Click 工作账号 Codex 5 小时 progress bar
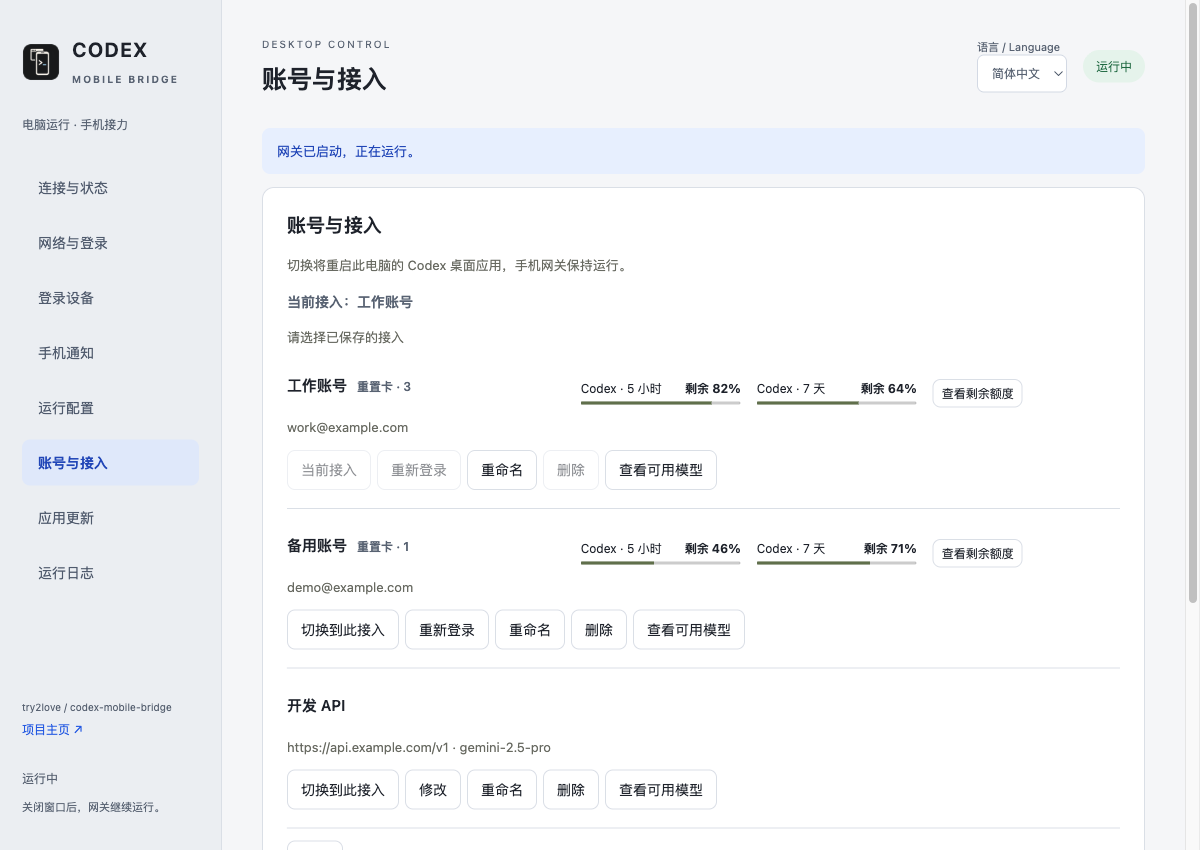Image resolution: width=1200 pixels, height=850 pixels. pos(661,403)
